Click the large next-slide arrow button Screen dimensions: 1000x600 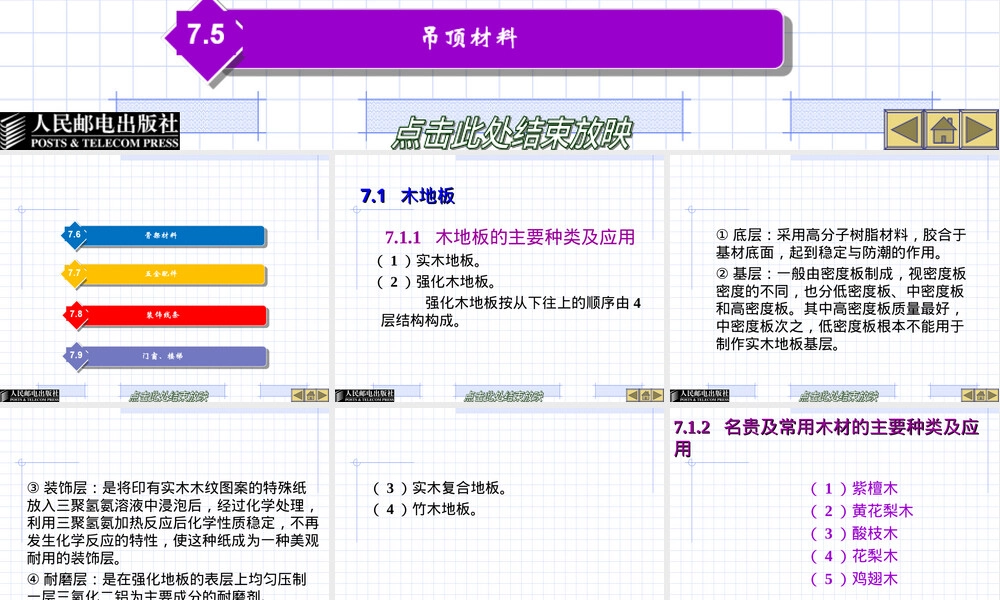tap(980, 130)
